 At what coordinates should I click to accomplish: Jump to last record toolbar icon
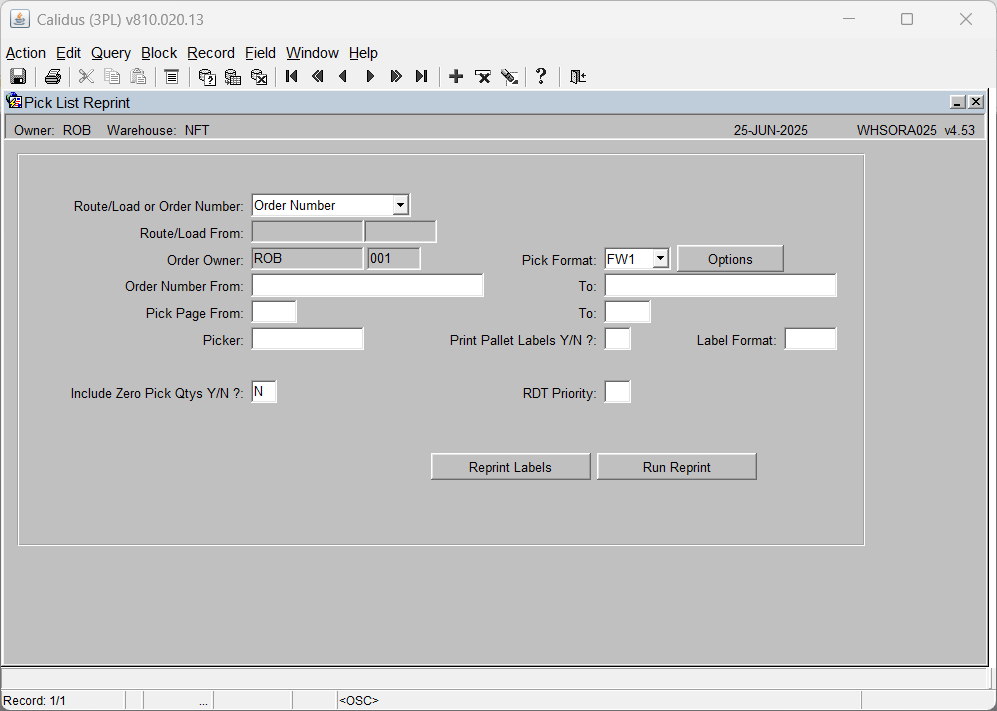click(x=422, y=76)
